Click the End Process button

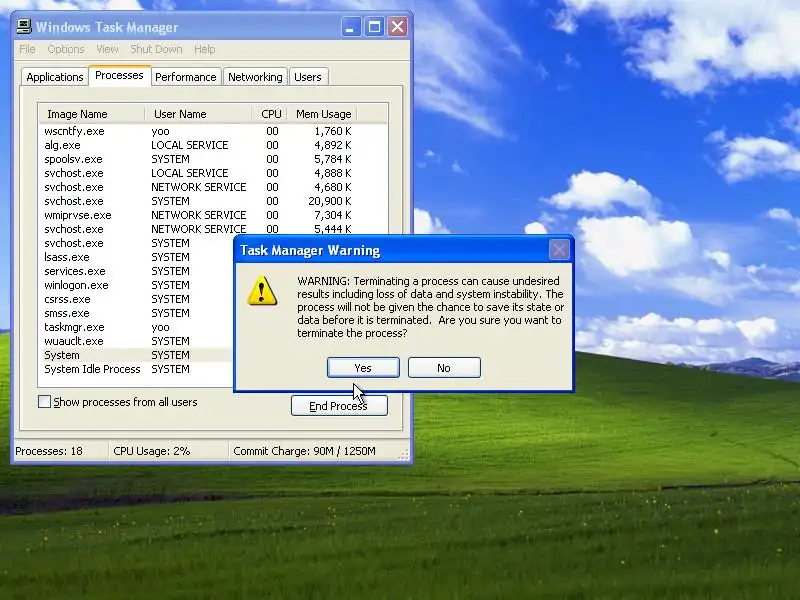coord(339,406)
